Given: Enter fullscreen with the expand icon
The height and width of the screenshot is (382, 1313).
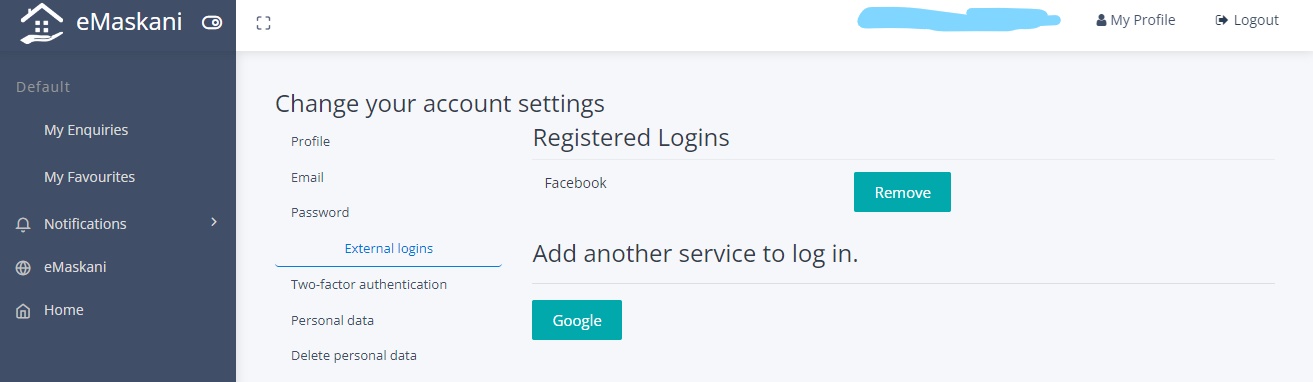Looking at the screenshot, I should [x=264, y=23].
